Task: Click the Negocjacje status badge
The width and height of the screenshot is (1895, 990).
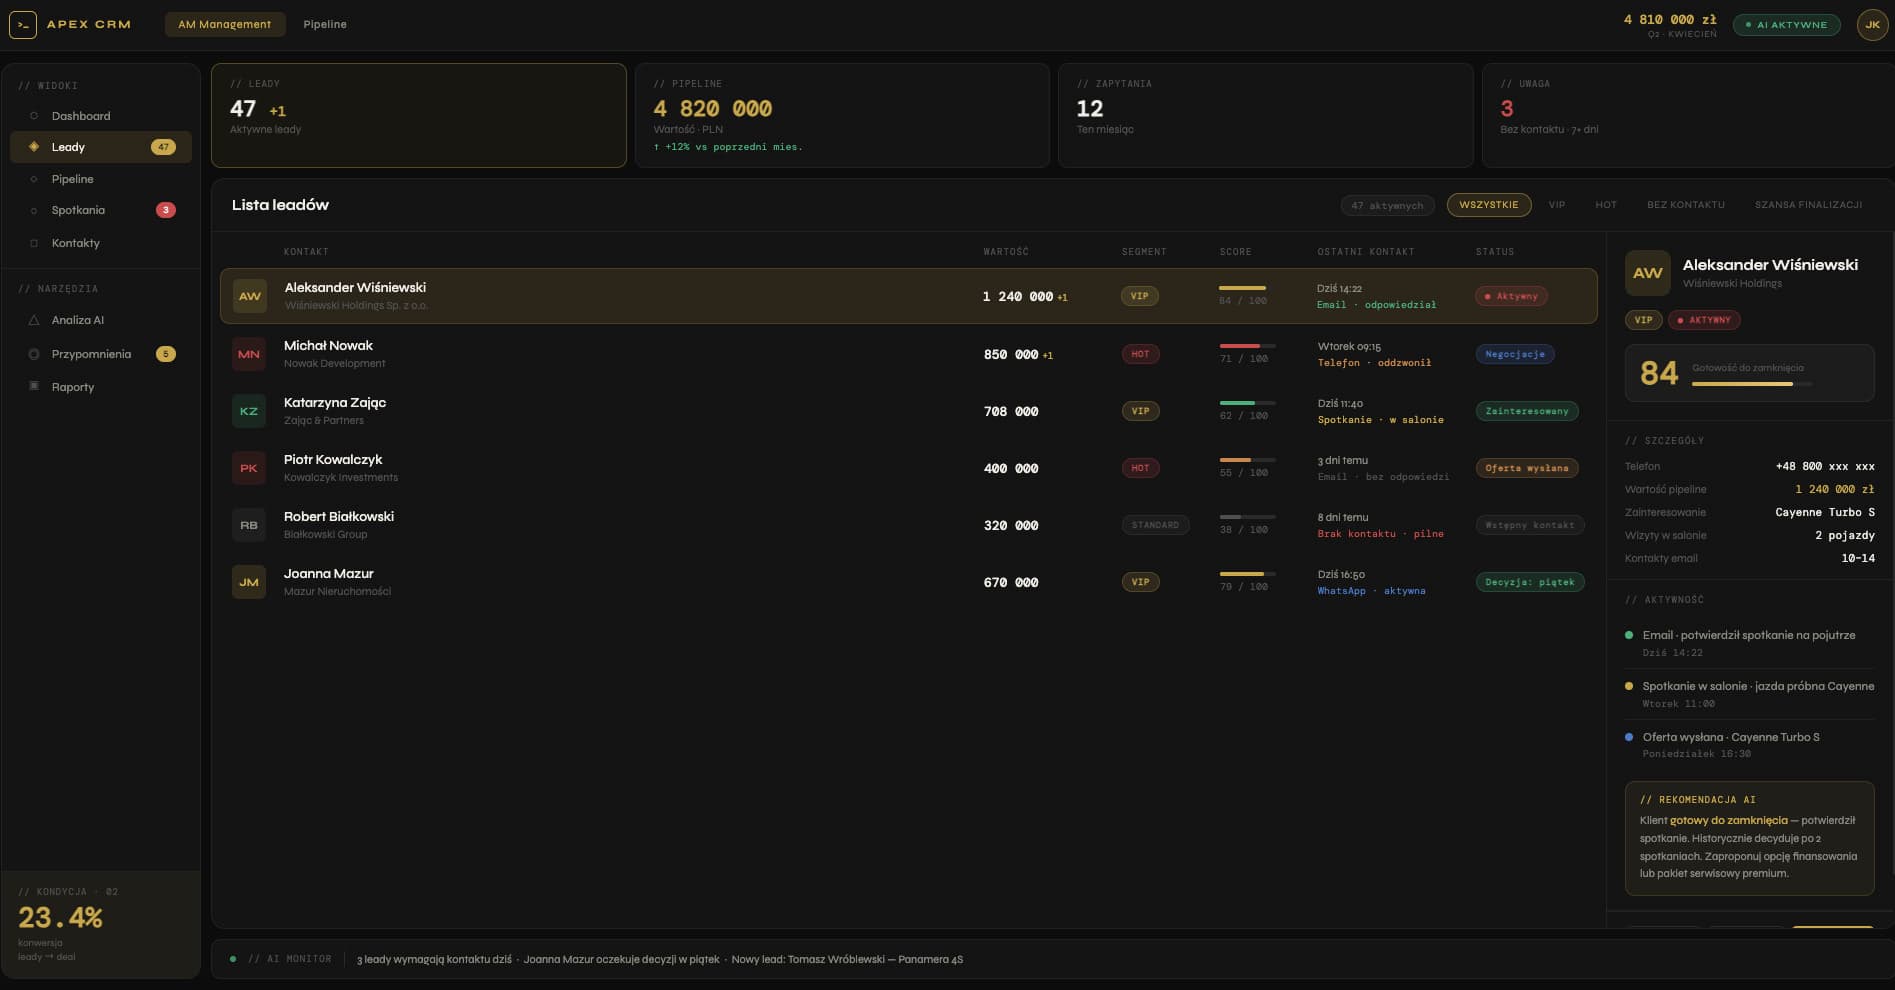Action: (1515, 354)
